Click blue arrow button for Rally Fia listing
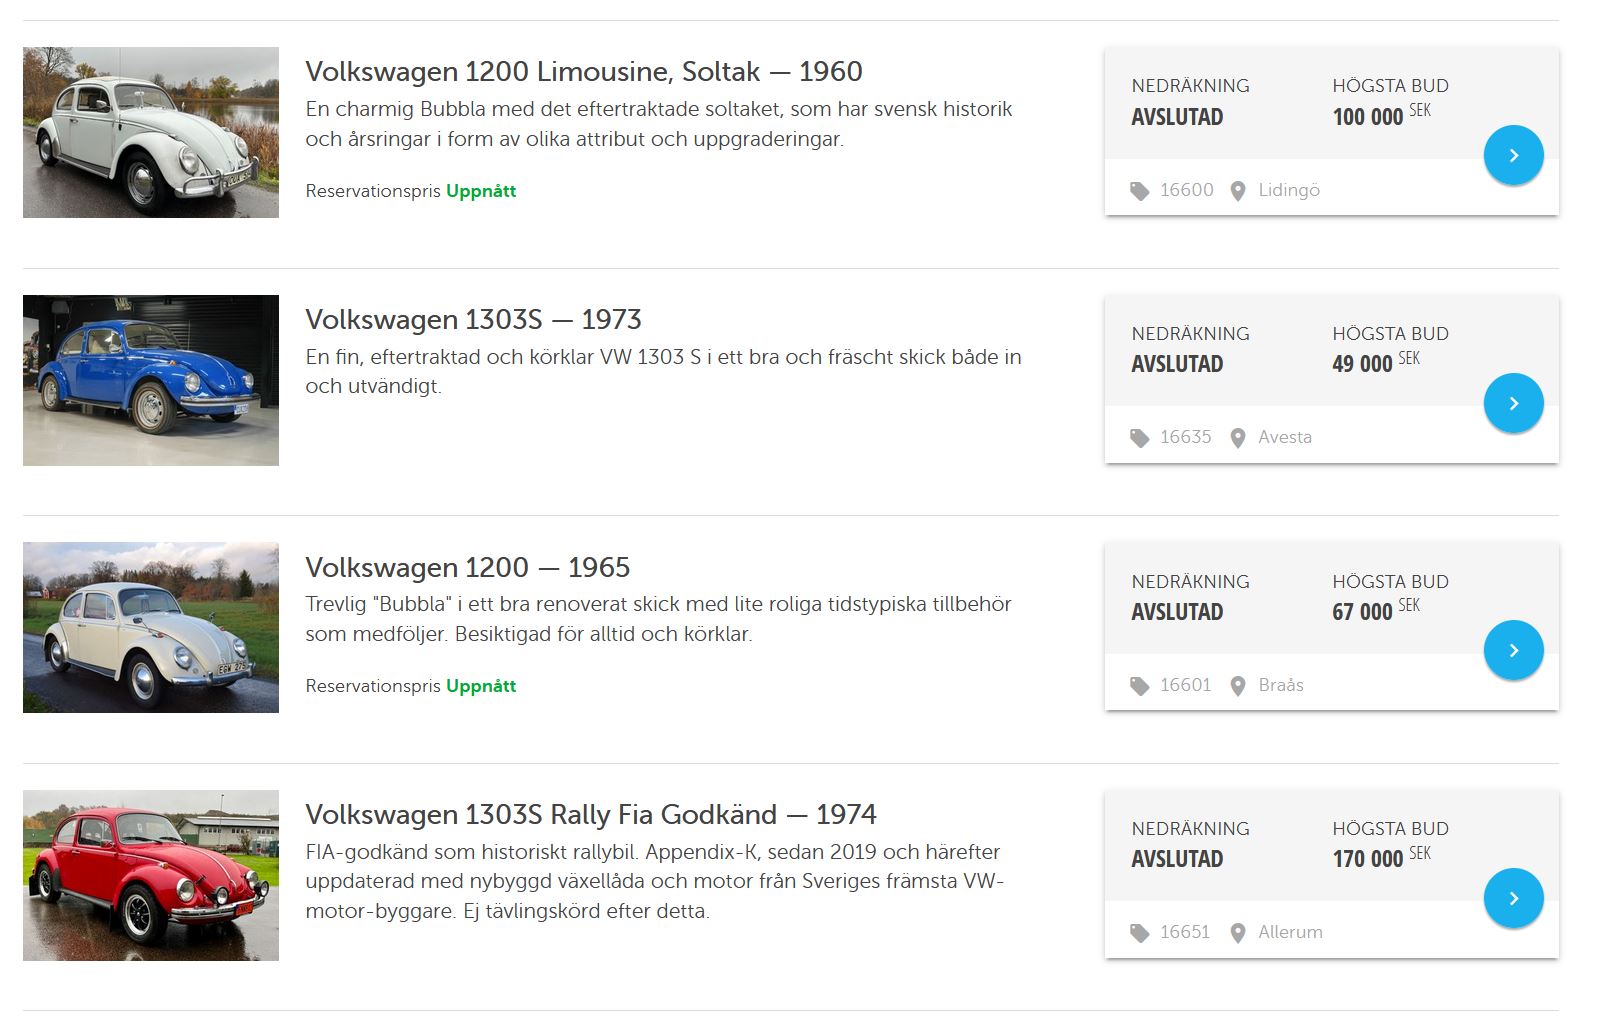 (1513, 898)
